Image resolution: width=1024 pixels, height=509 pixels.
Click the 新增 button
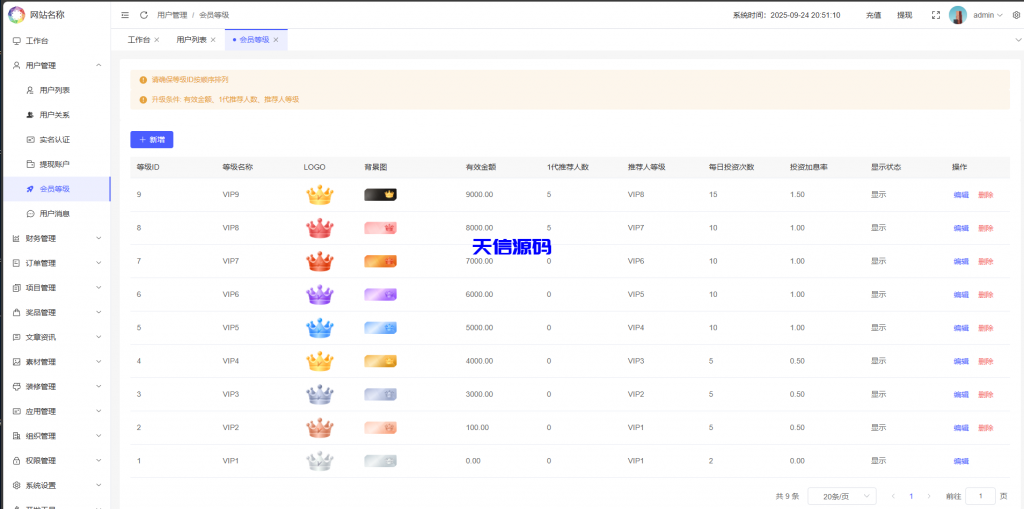[x=152, y=139]
